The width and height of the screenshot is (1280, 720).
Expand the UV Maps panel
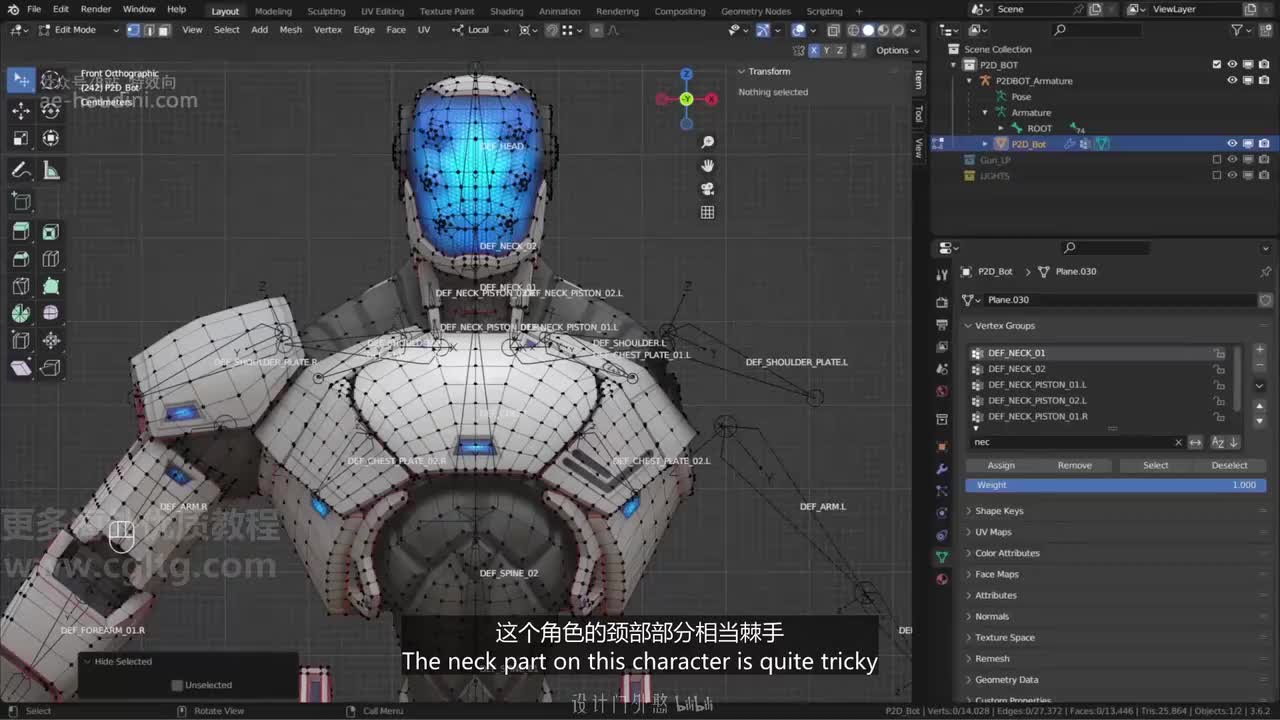click(x=968, y=532)
